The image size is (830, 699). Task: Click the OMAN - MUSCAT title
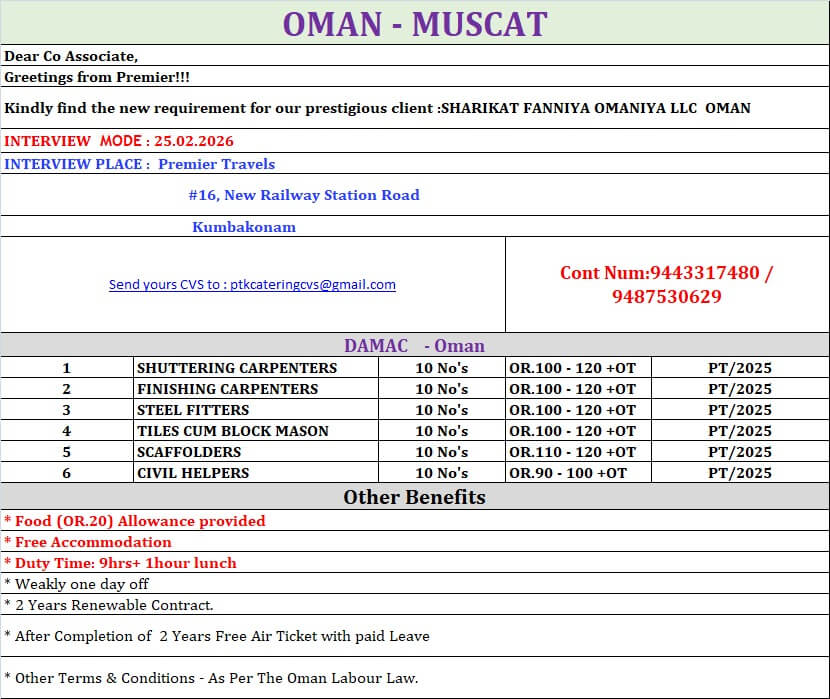tap(414, 22)
